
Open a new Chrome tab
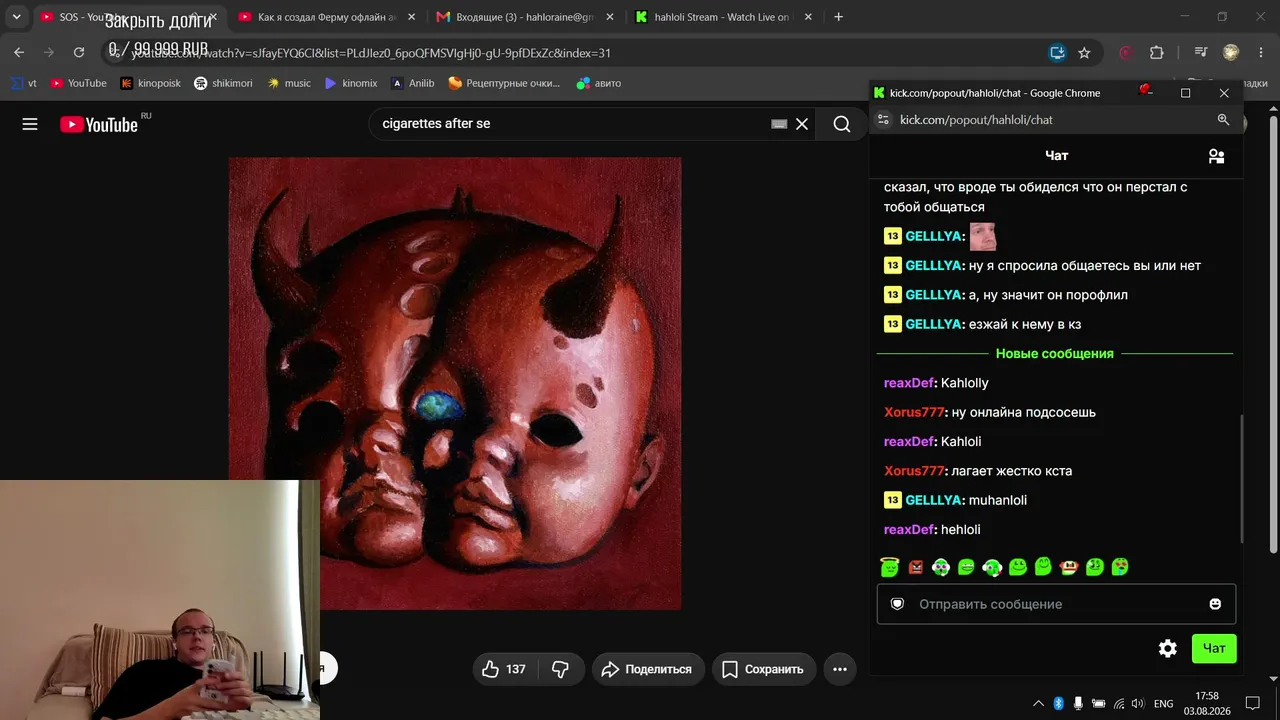click(838, 17)
